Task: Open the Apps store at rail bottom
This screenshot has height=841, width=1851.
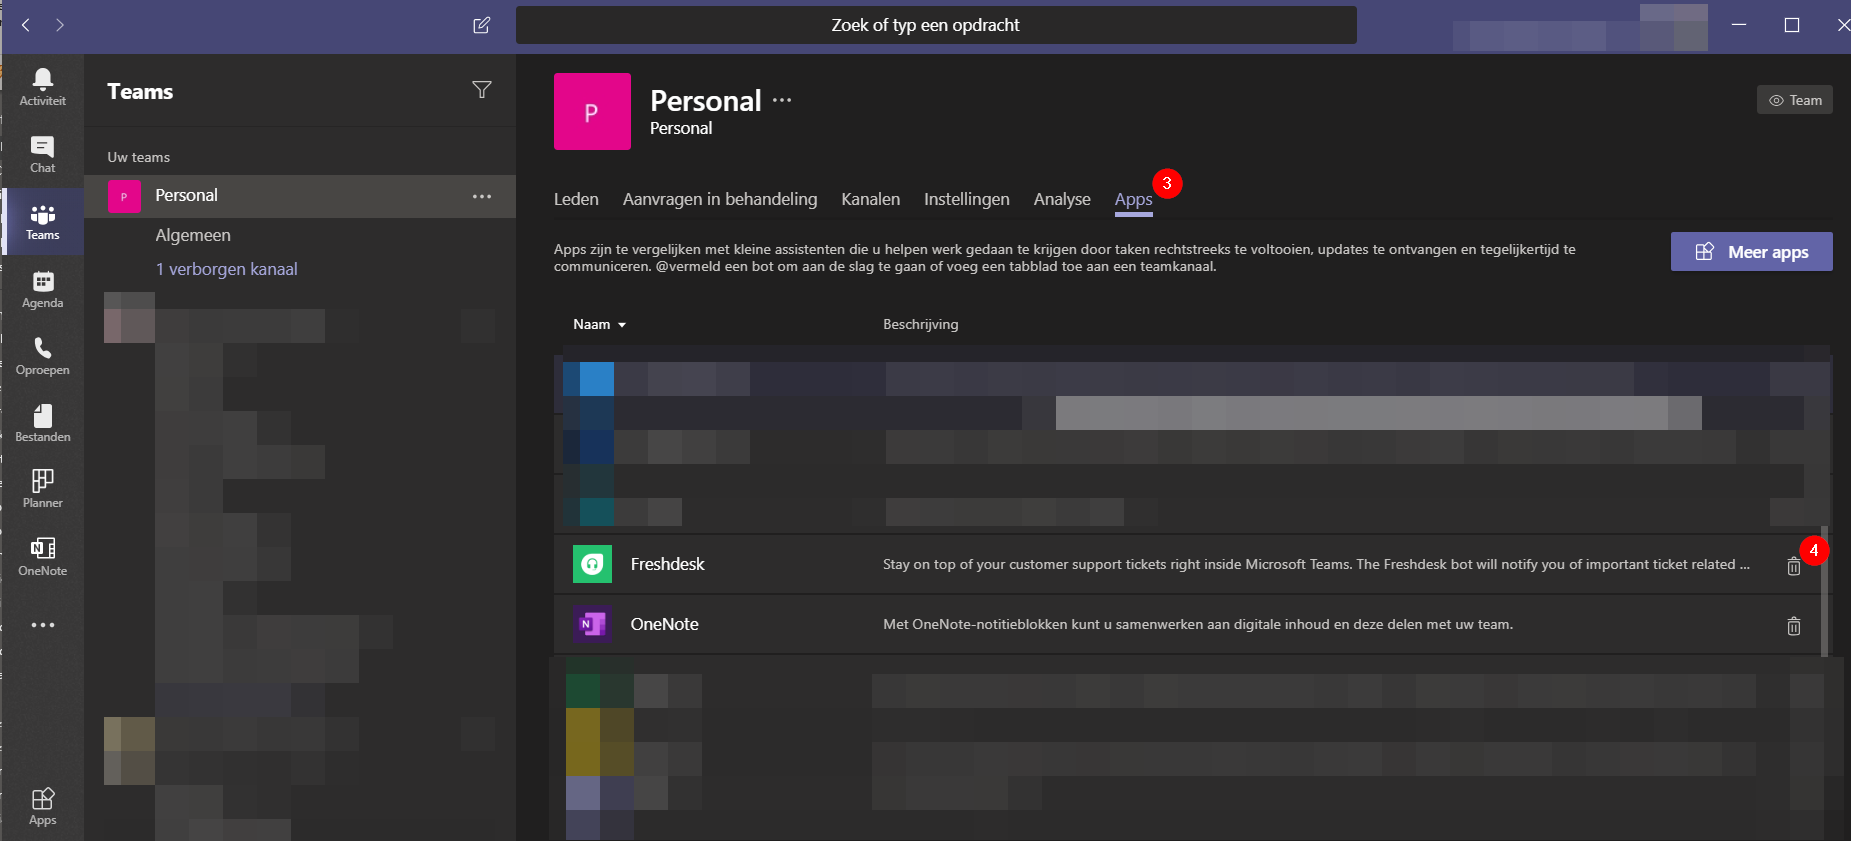Action: coord(42,807)
